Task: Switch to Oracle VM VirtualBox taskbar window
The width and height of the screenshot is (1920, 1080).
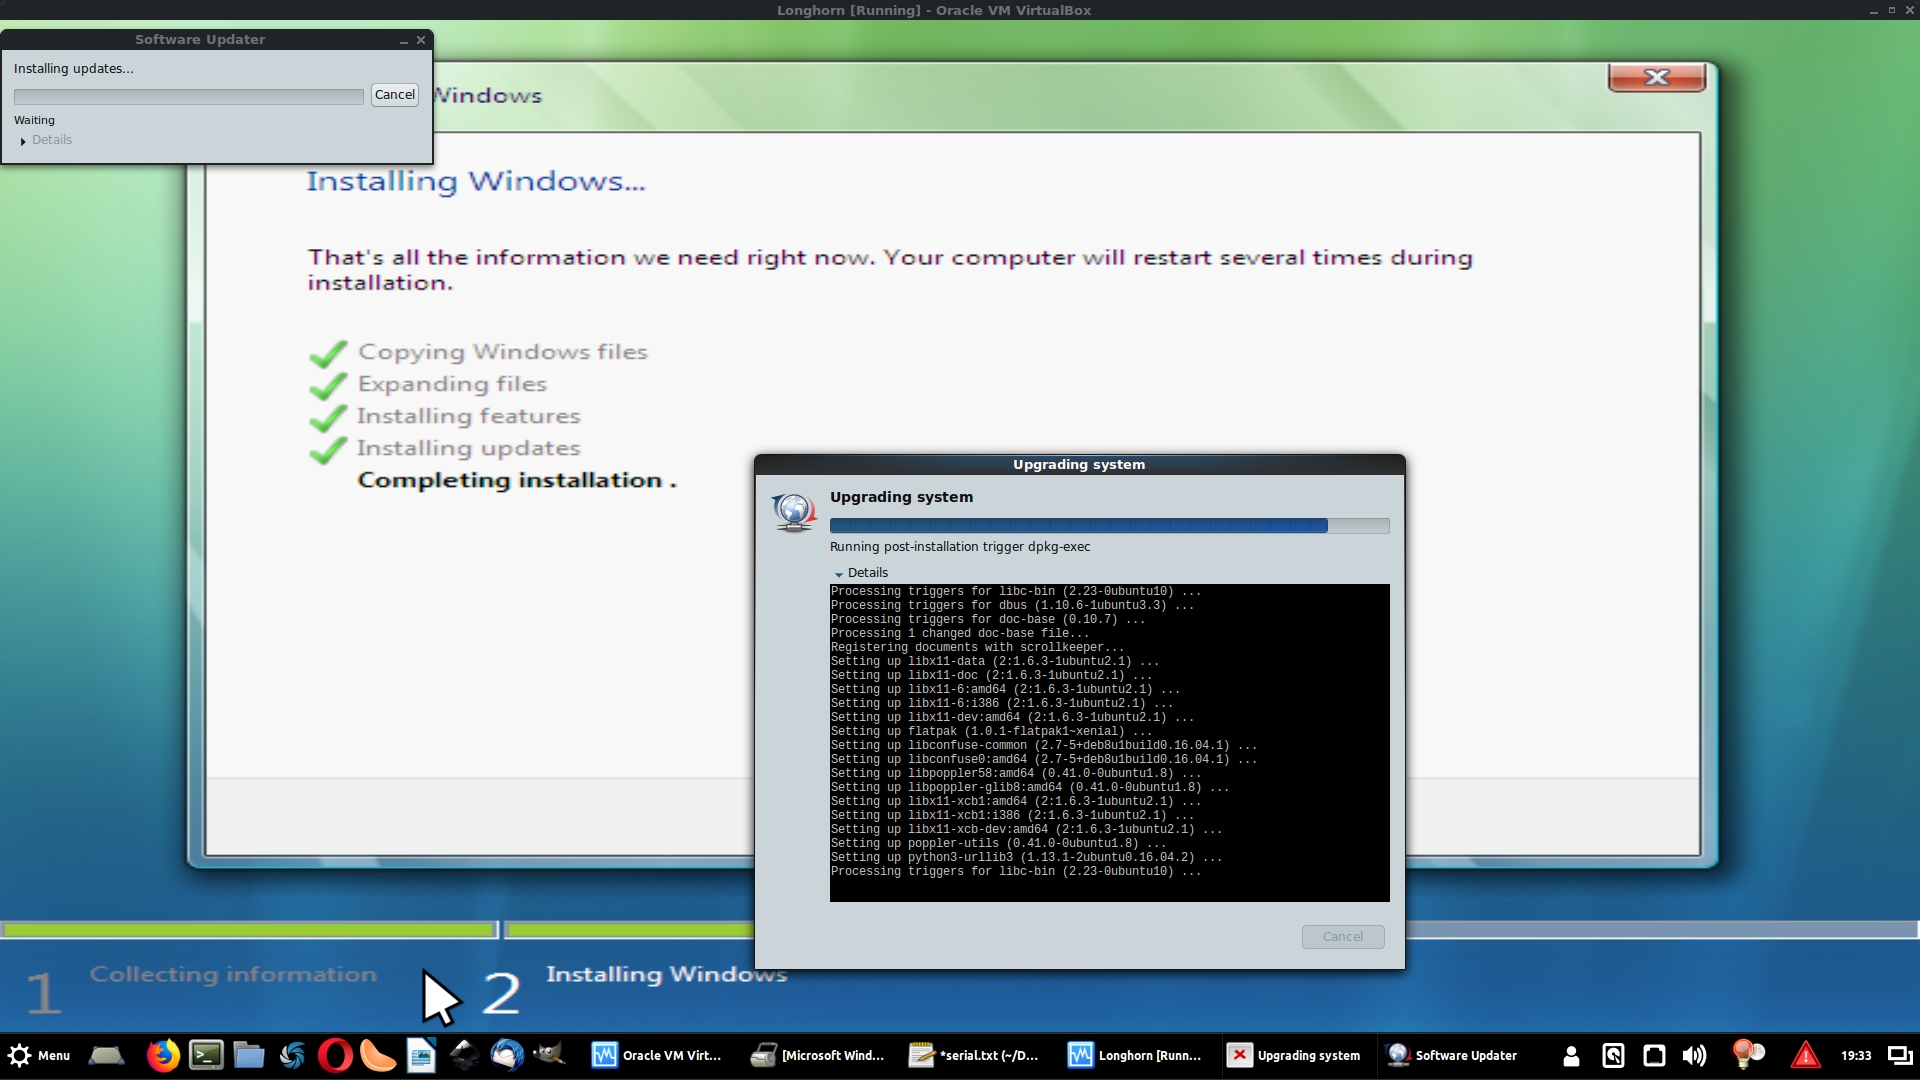Action: point(657,1055)
